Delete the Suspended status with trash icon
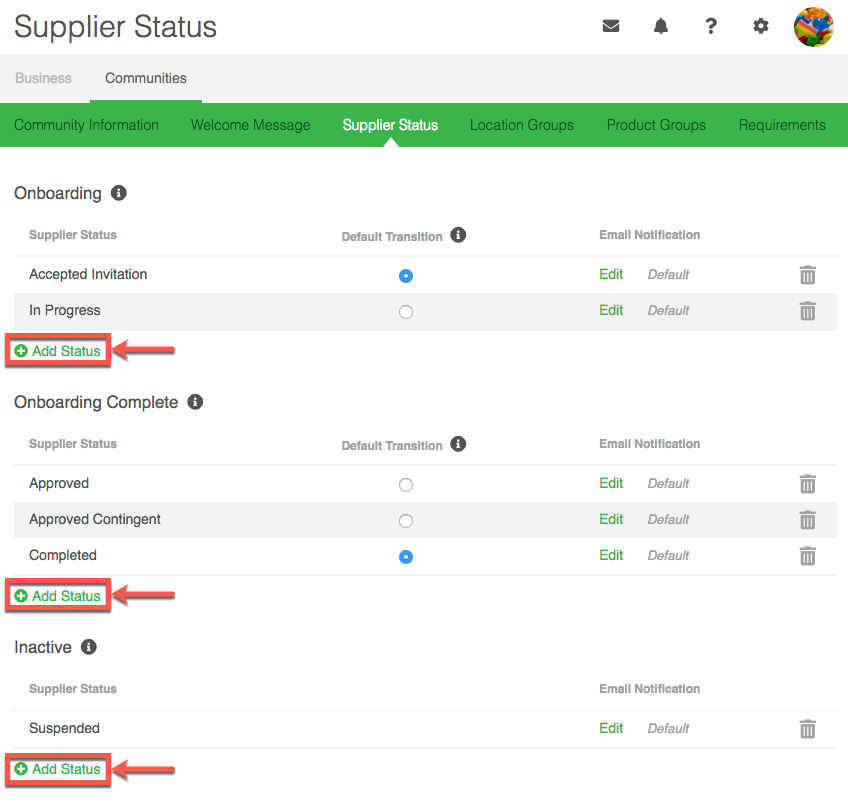 pos(807,729)
